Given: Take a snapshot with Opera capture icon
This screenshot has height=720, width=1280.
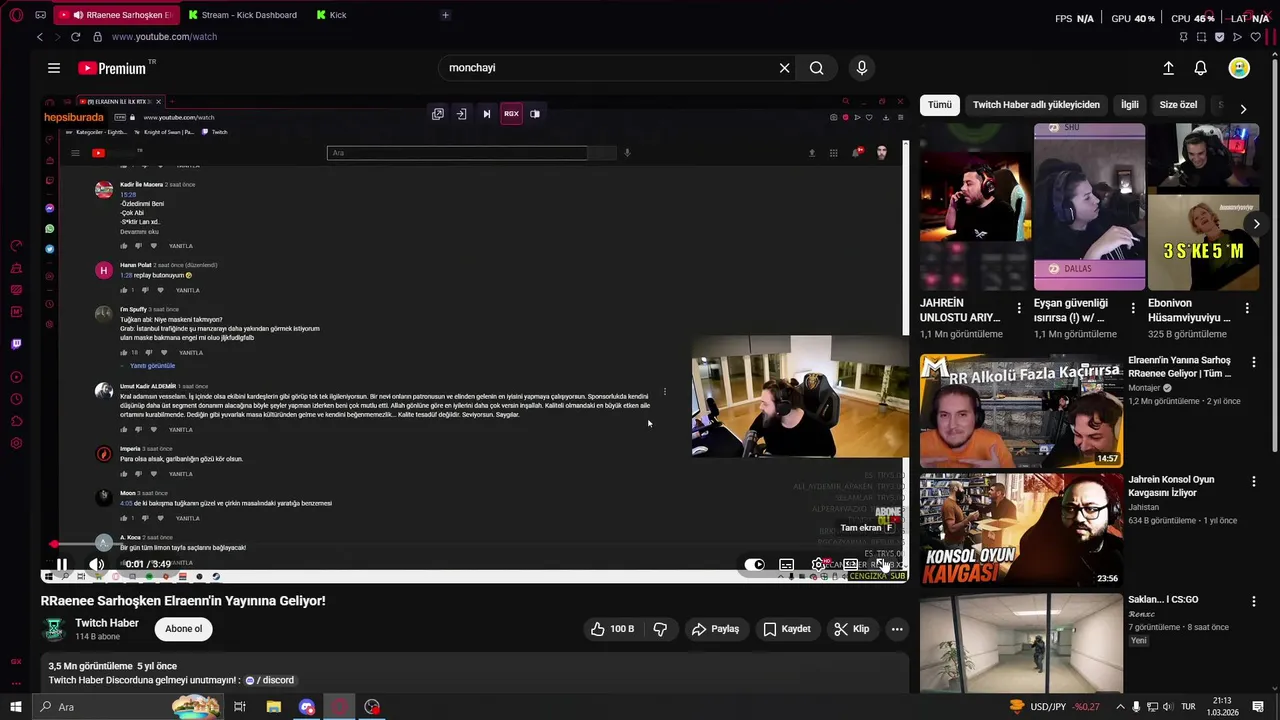Looking at the screenshot, I should coord(1202,37).
